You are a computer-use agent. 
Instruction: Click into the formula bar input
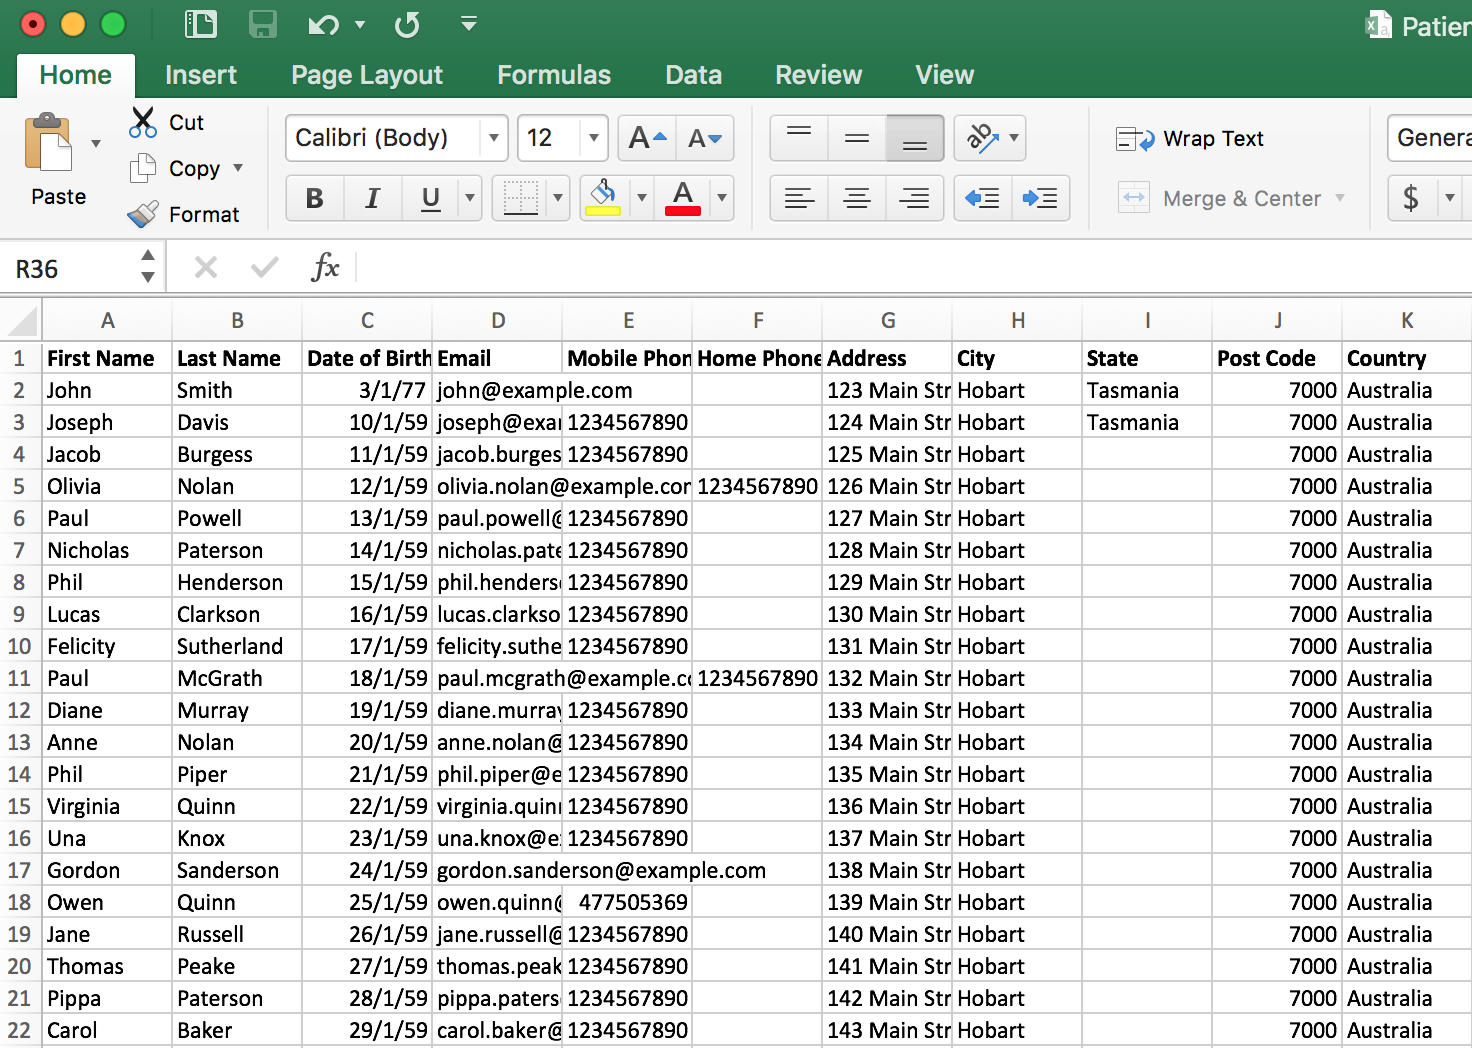[915, 267]
